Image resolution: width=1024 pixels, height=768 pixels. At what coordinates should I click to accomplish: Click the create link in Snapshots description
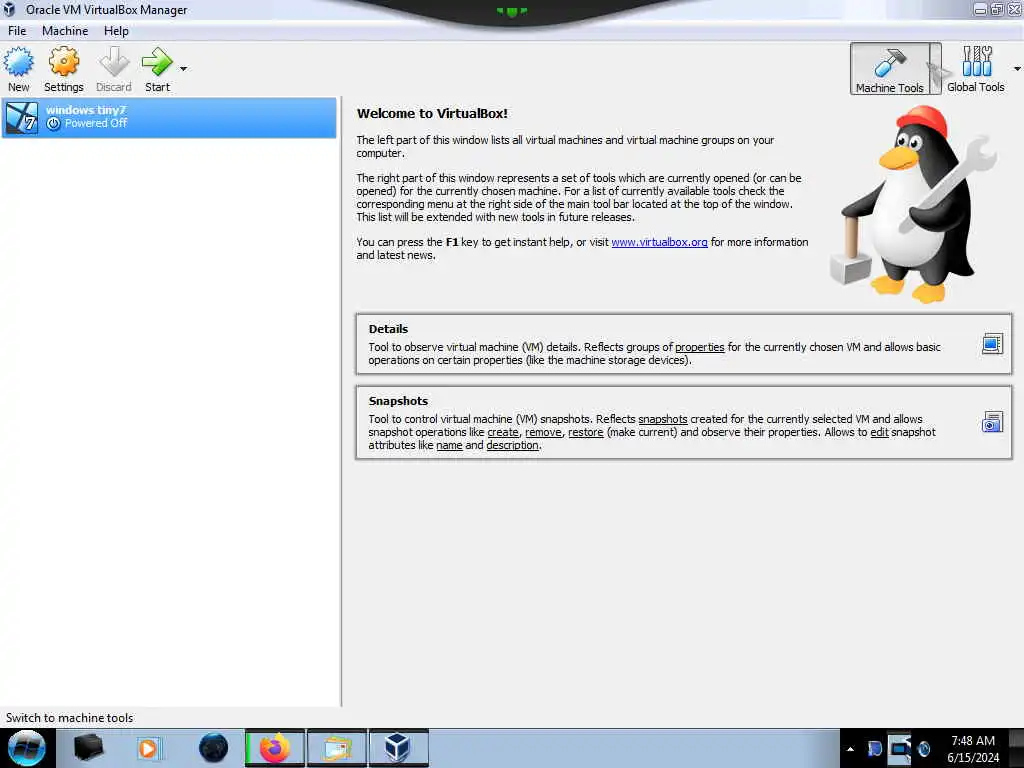point(503,432)
